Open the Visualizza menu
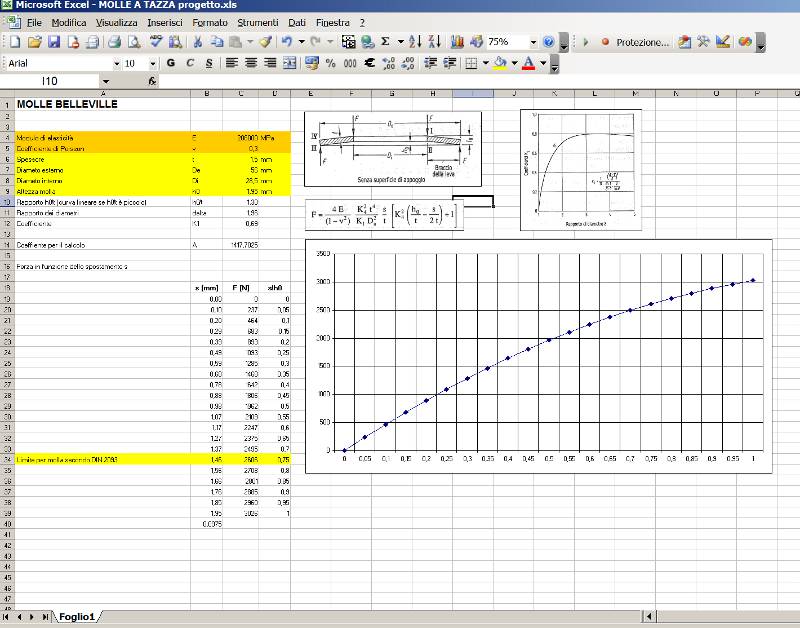Viewport: 800px width, 628px height. (117, 23)
